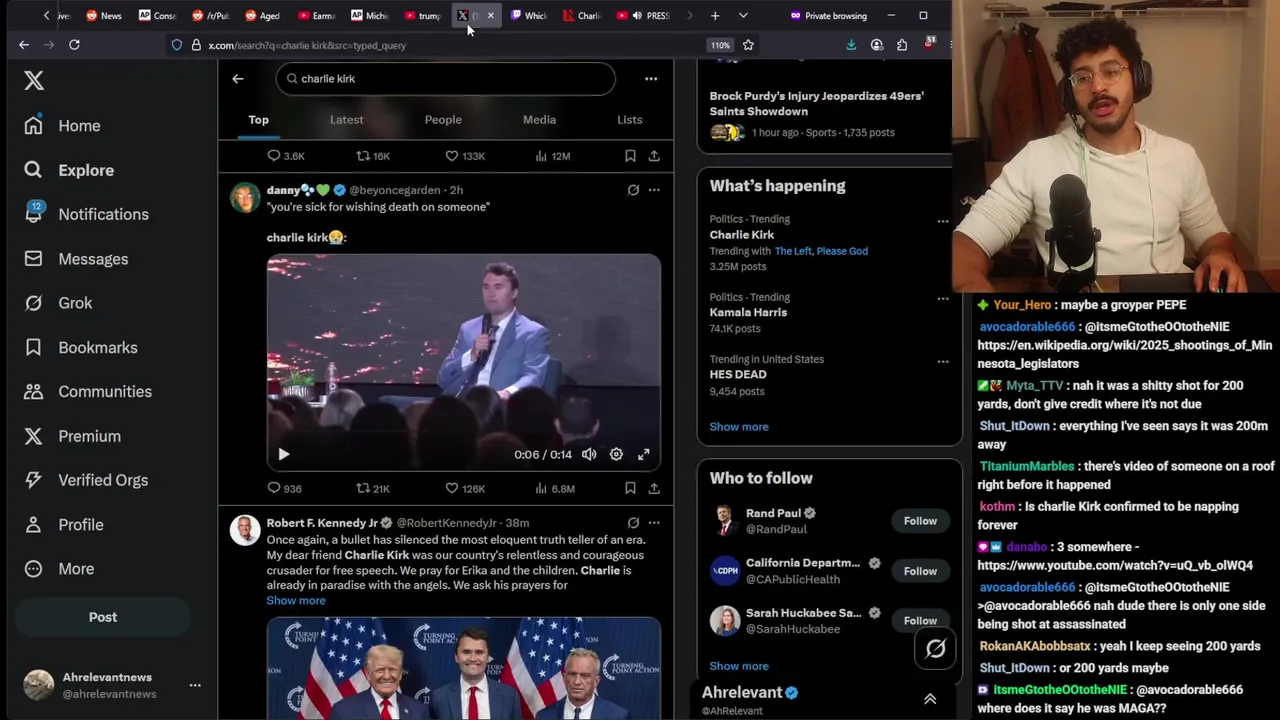This screenshot has width=1280, height=720.
Task: Open Bookmarks in sidebar
Action: (x=81, y=347)
